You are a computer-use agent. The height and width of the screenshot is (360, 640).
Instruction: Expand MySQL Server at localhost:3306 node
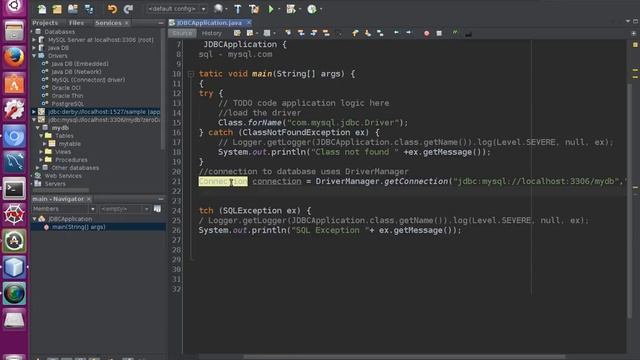pos(34,40)
